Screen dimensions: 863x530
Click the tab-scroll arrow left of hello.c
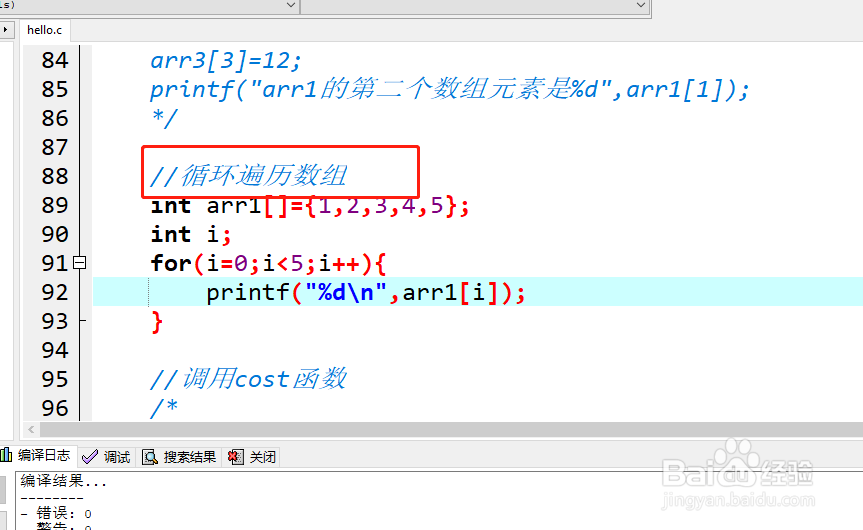[x=5, y=30]
